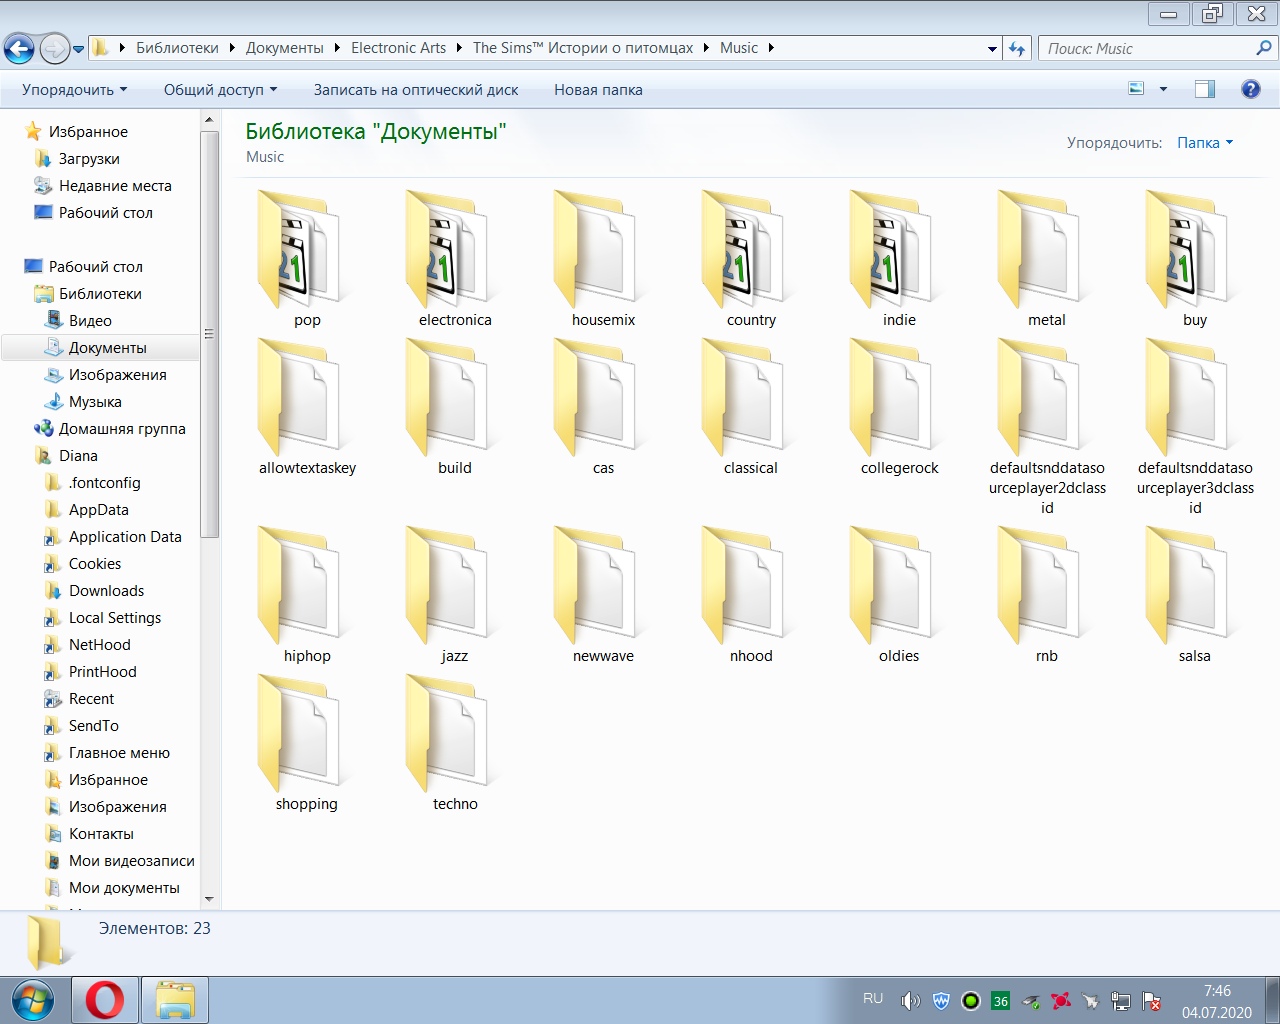1280x1024 pixels.
Task: Toggle the preview pane icon
Action: [1205, 89]
